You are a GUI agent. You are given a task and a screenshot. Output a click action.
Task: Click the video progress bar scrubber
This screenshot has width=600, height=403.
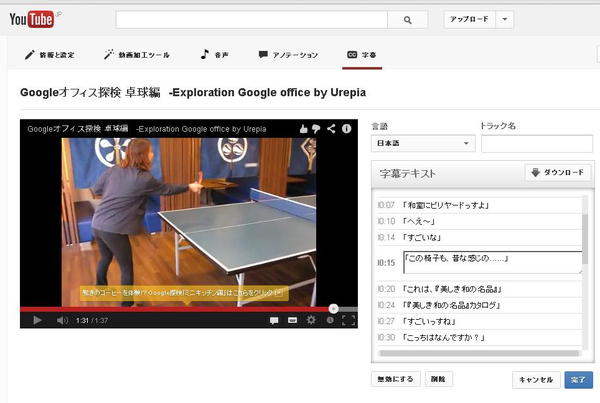click(x=333, y=308)
